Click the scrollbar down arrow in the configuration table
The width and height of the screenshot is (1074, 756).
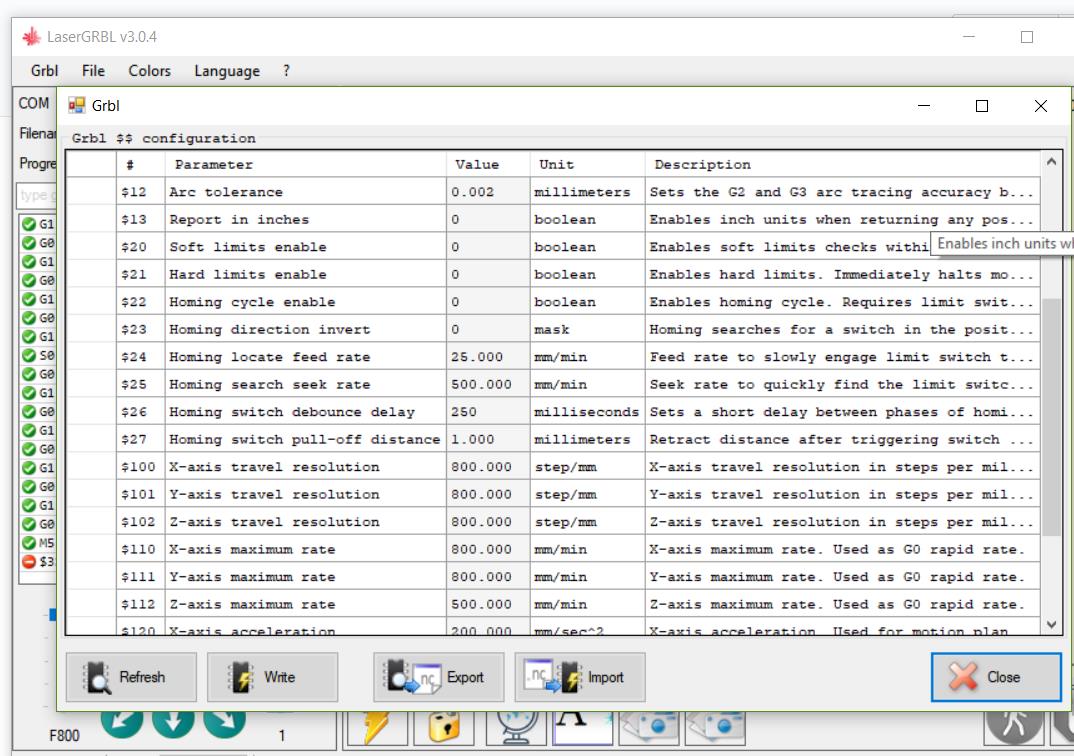(1051, 624)
